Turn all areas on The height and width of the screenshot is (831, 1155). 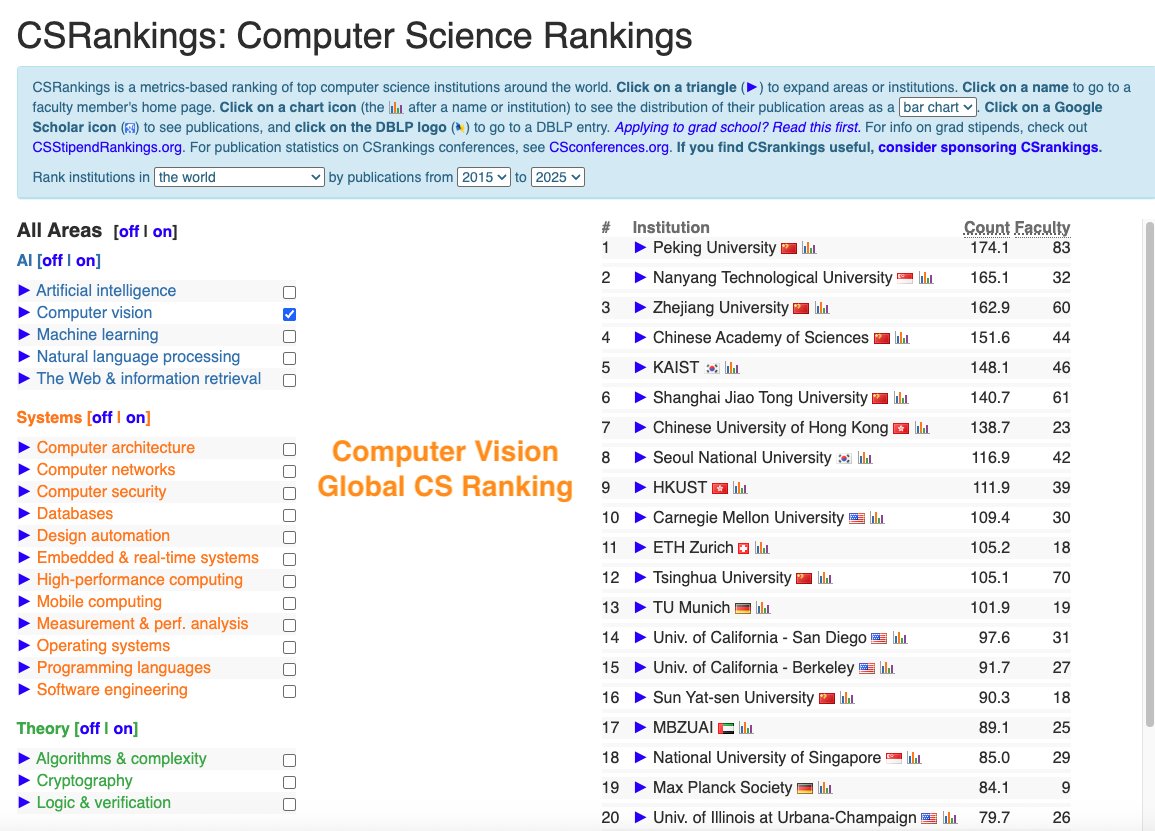[x=162, y=231]
